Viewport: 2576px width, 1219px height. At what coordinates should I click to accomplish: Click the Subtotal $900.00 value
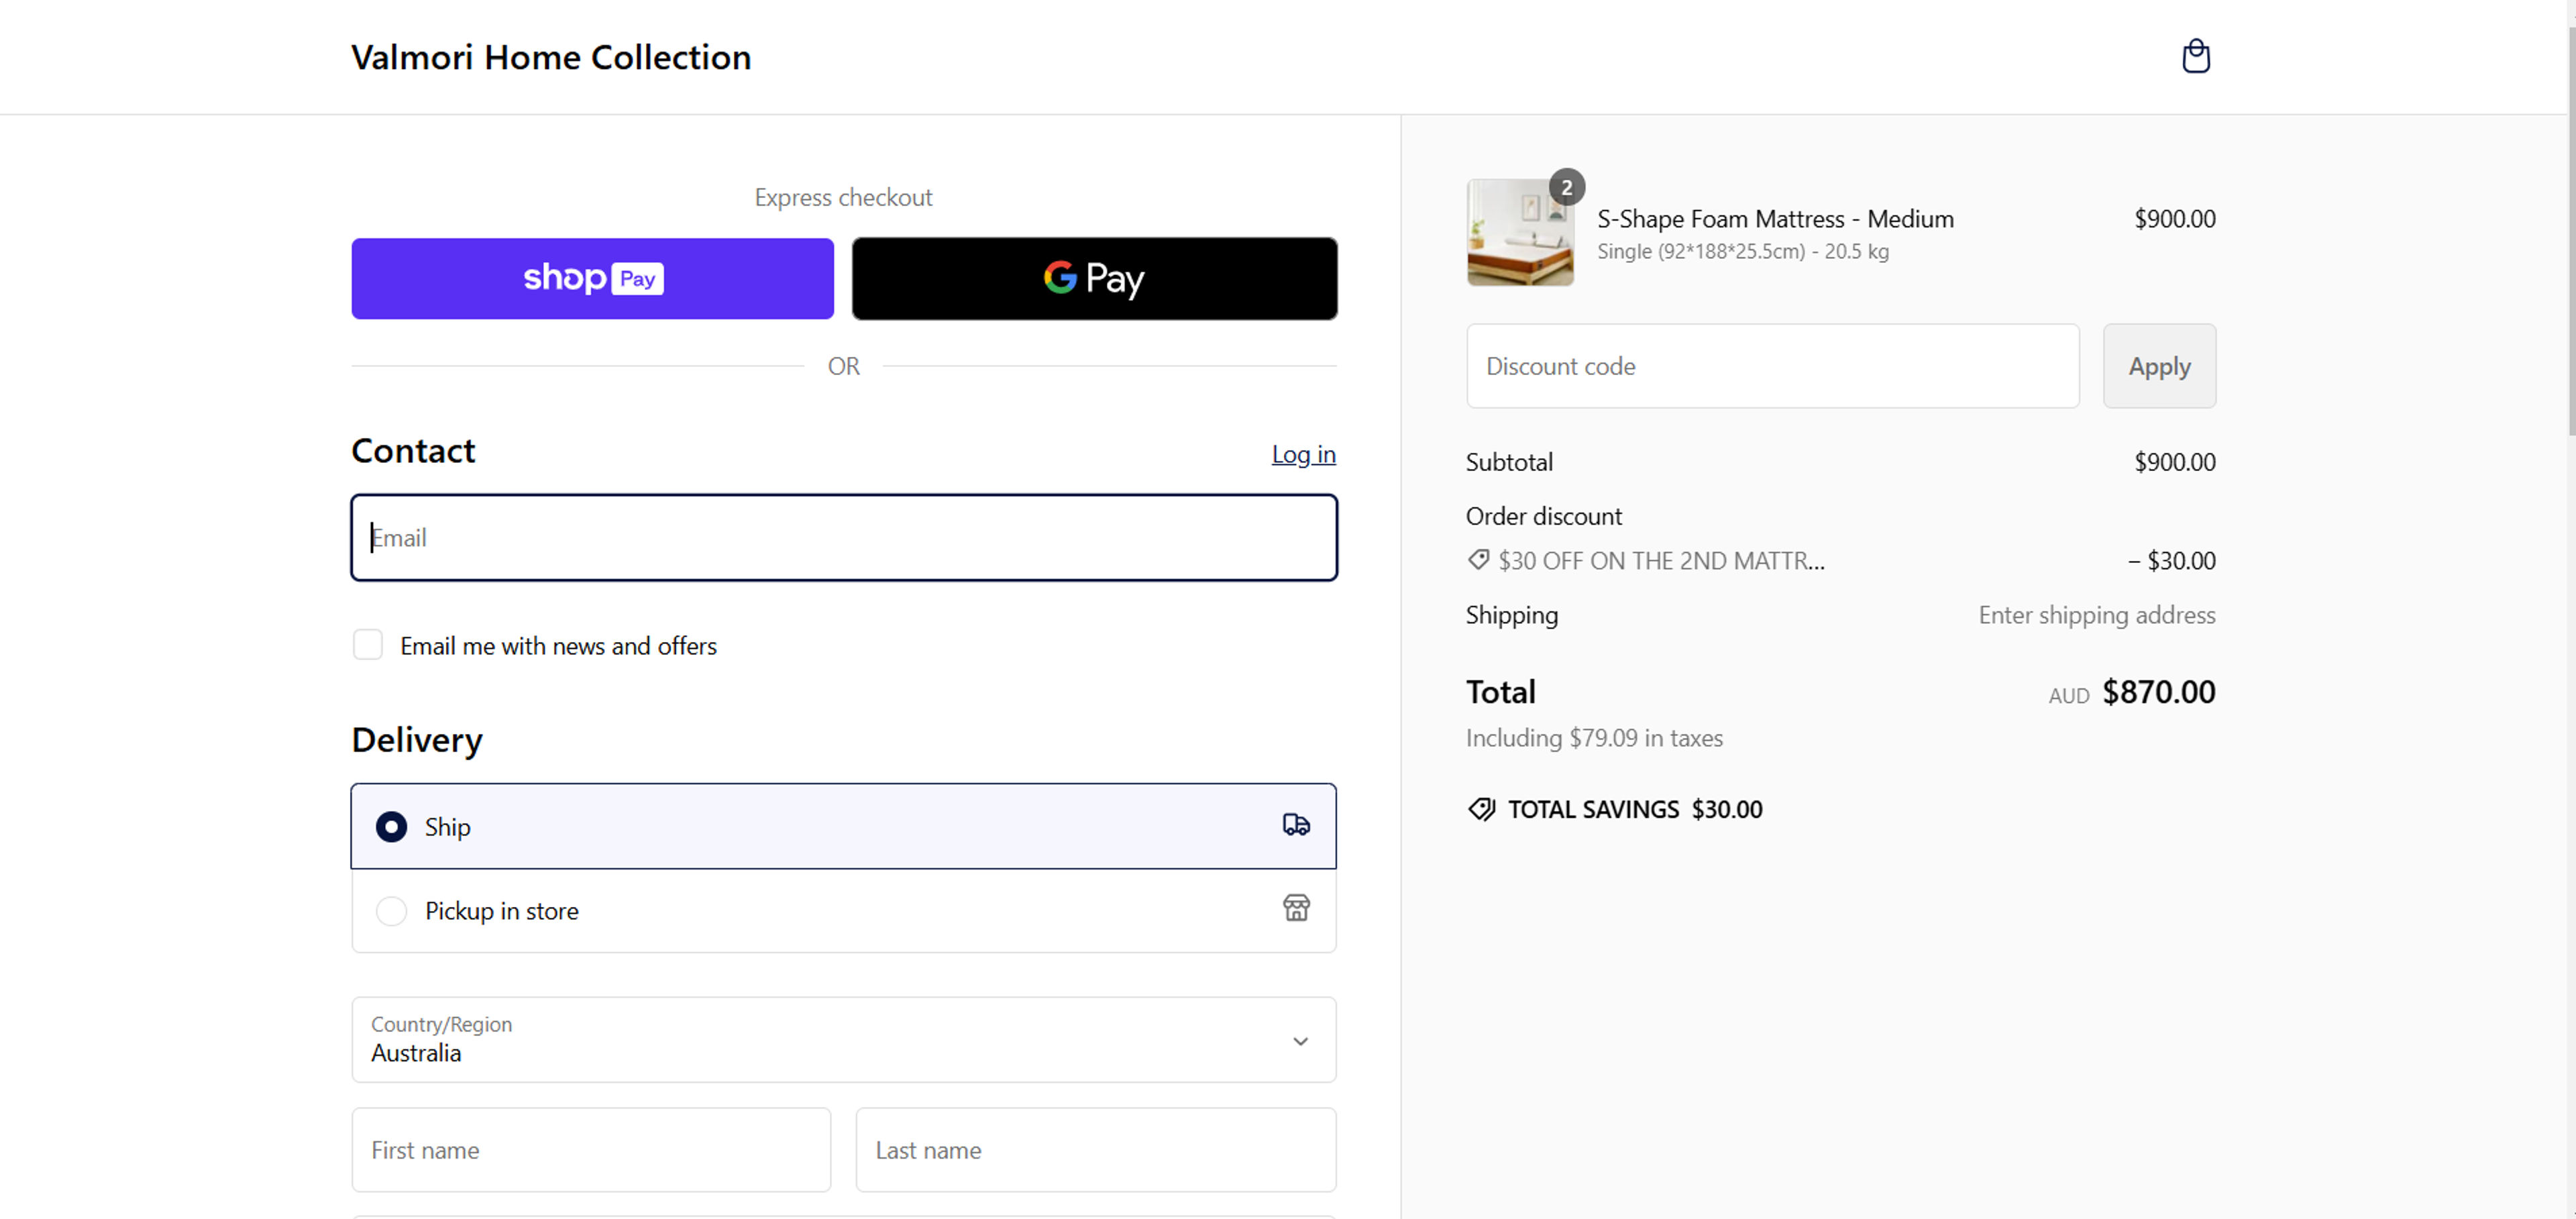click(2174, 461)
